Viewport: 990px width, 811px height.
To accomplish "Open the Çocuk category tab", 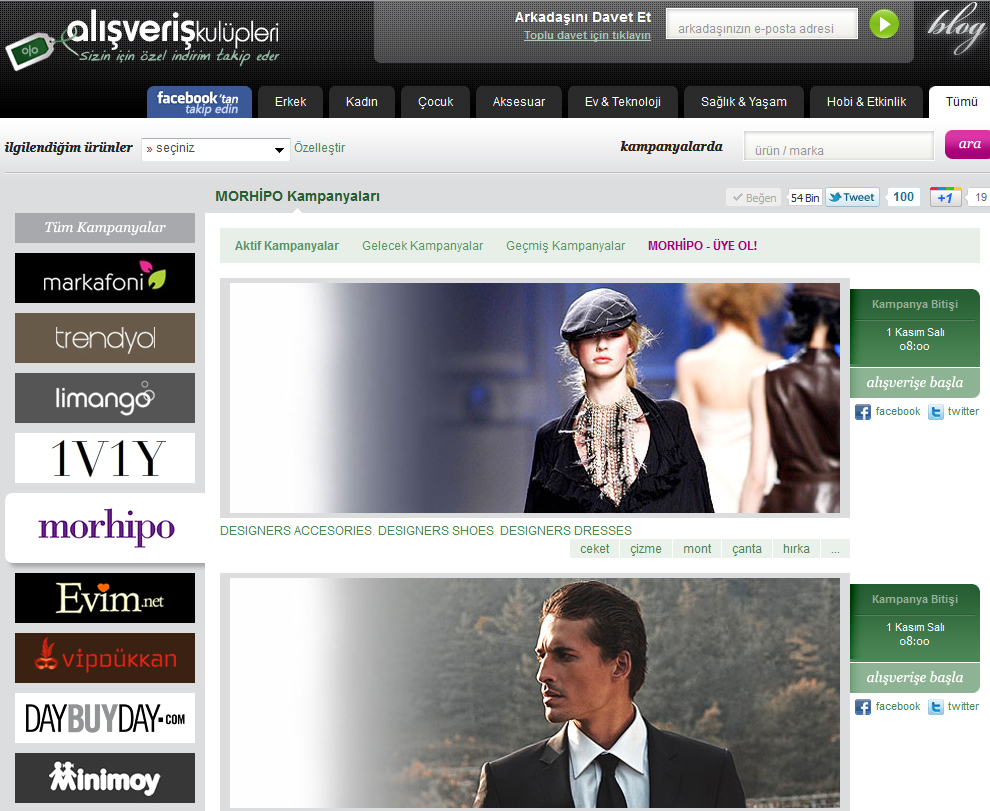I will click(436, 102).
